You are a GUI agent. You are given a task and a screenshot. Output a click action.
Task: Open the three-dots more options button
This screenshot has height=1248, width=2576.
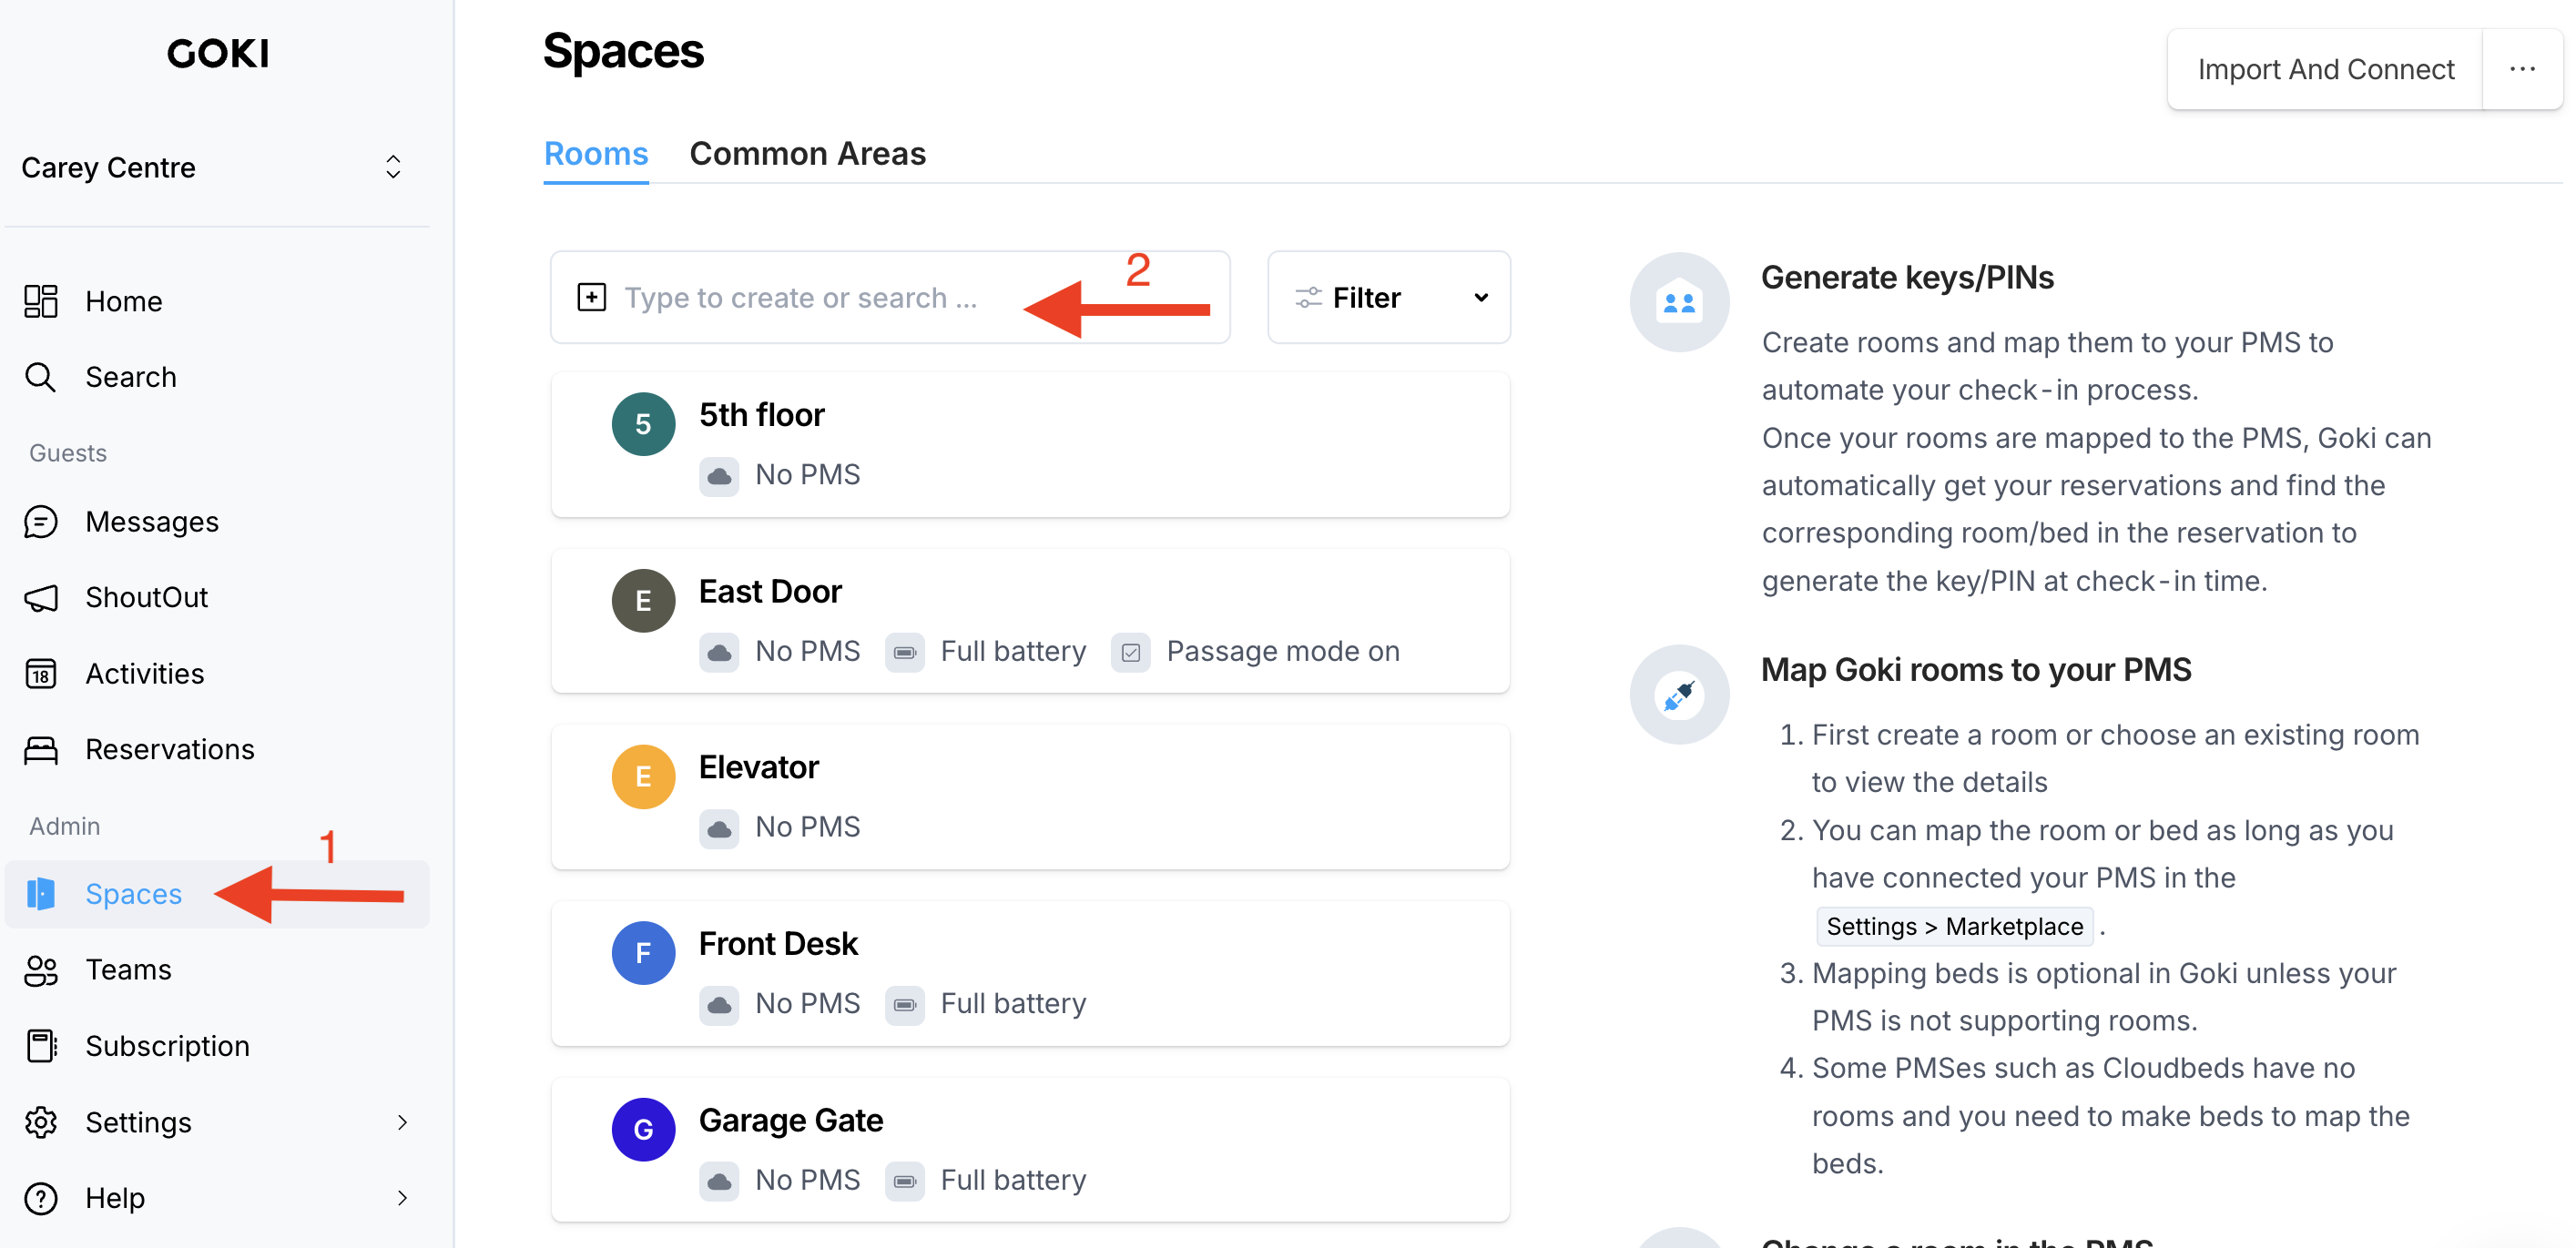pyautogui.click(x=2522, y=69)
